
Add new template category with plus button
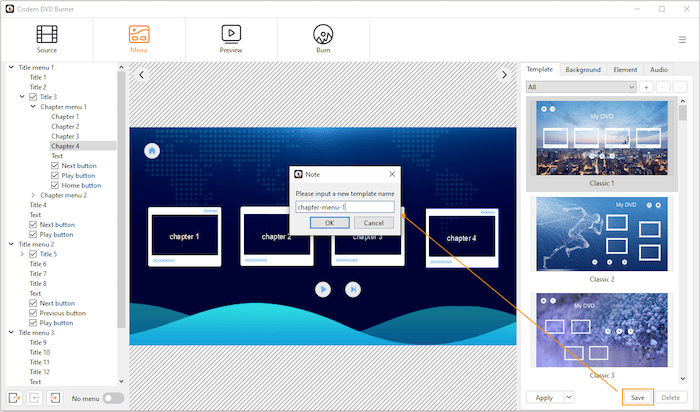pos(646,87)
